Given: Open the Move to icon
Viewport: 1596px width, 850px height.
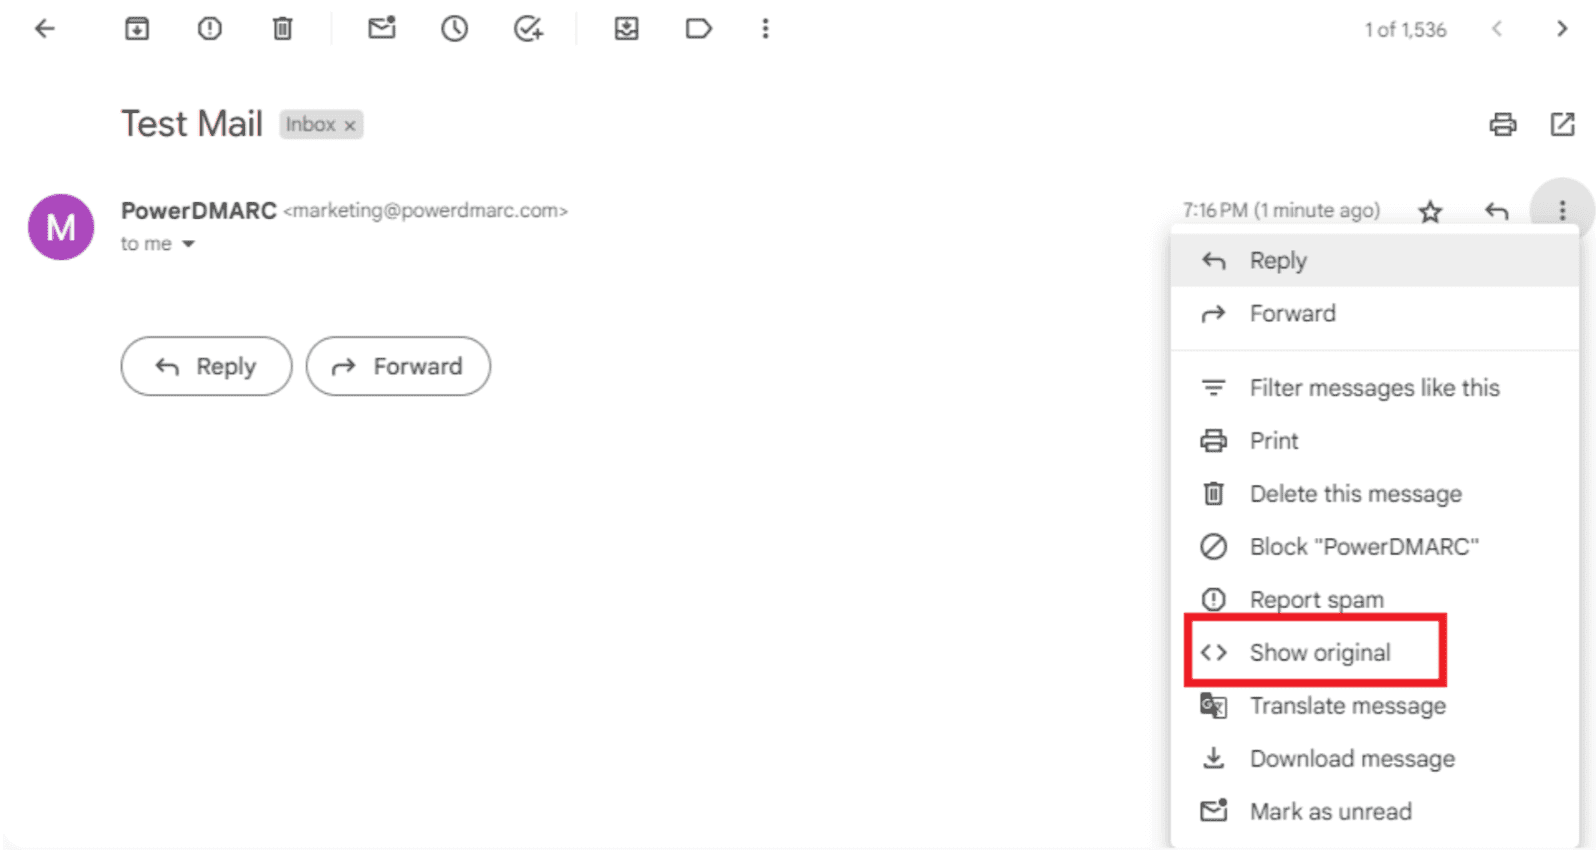Looking at the screenshot, I should tap(626, 29).
